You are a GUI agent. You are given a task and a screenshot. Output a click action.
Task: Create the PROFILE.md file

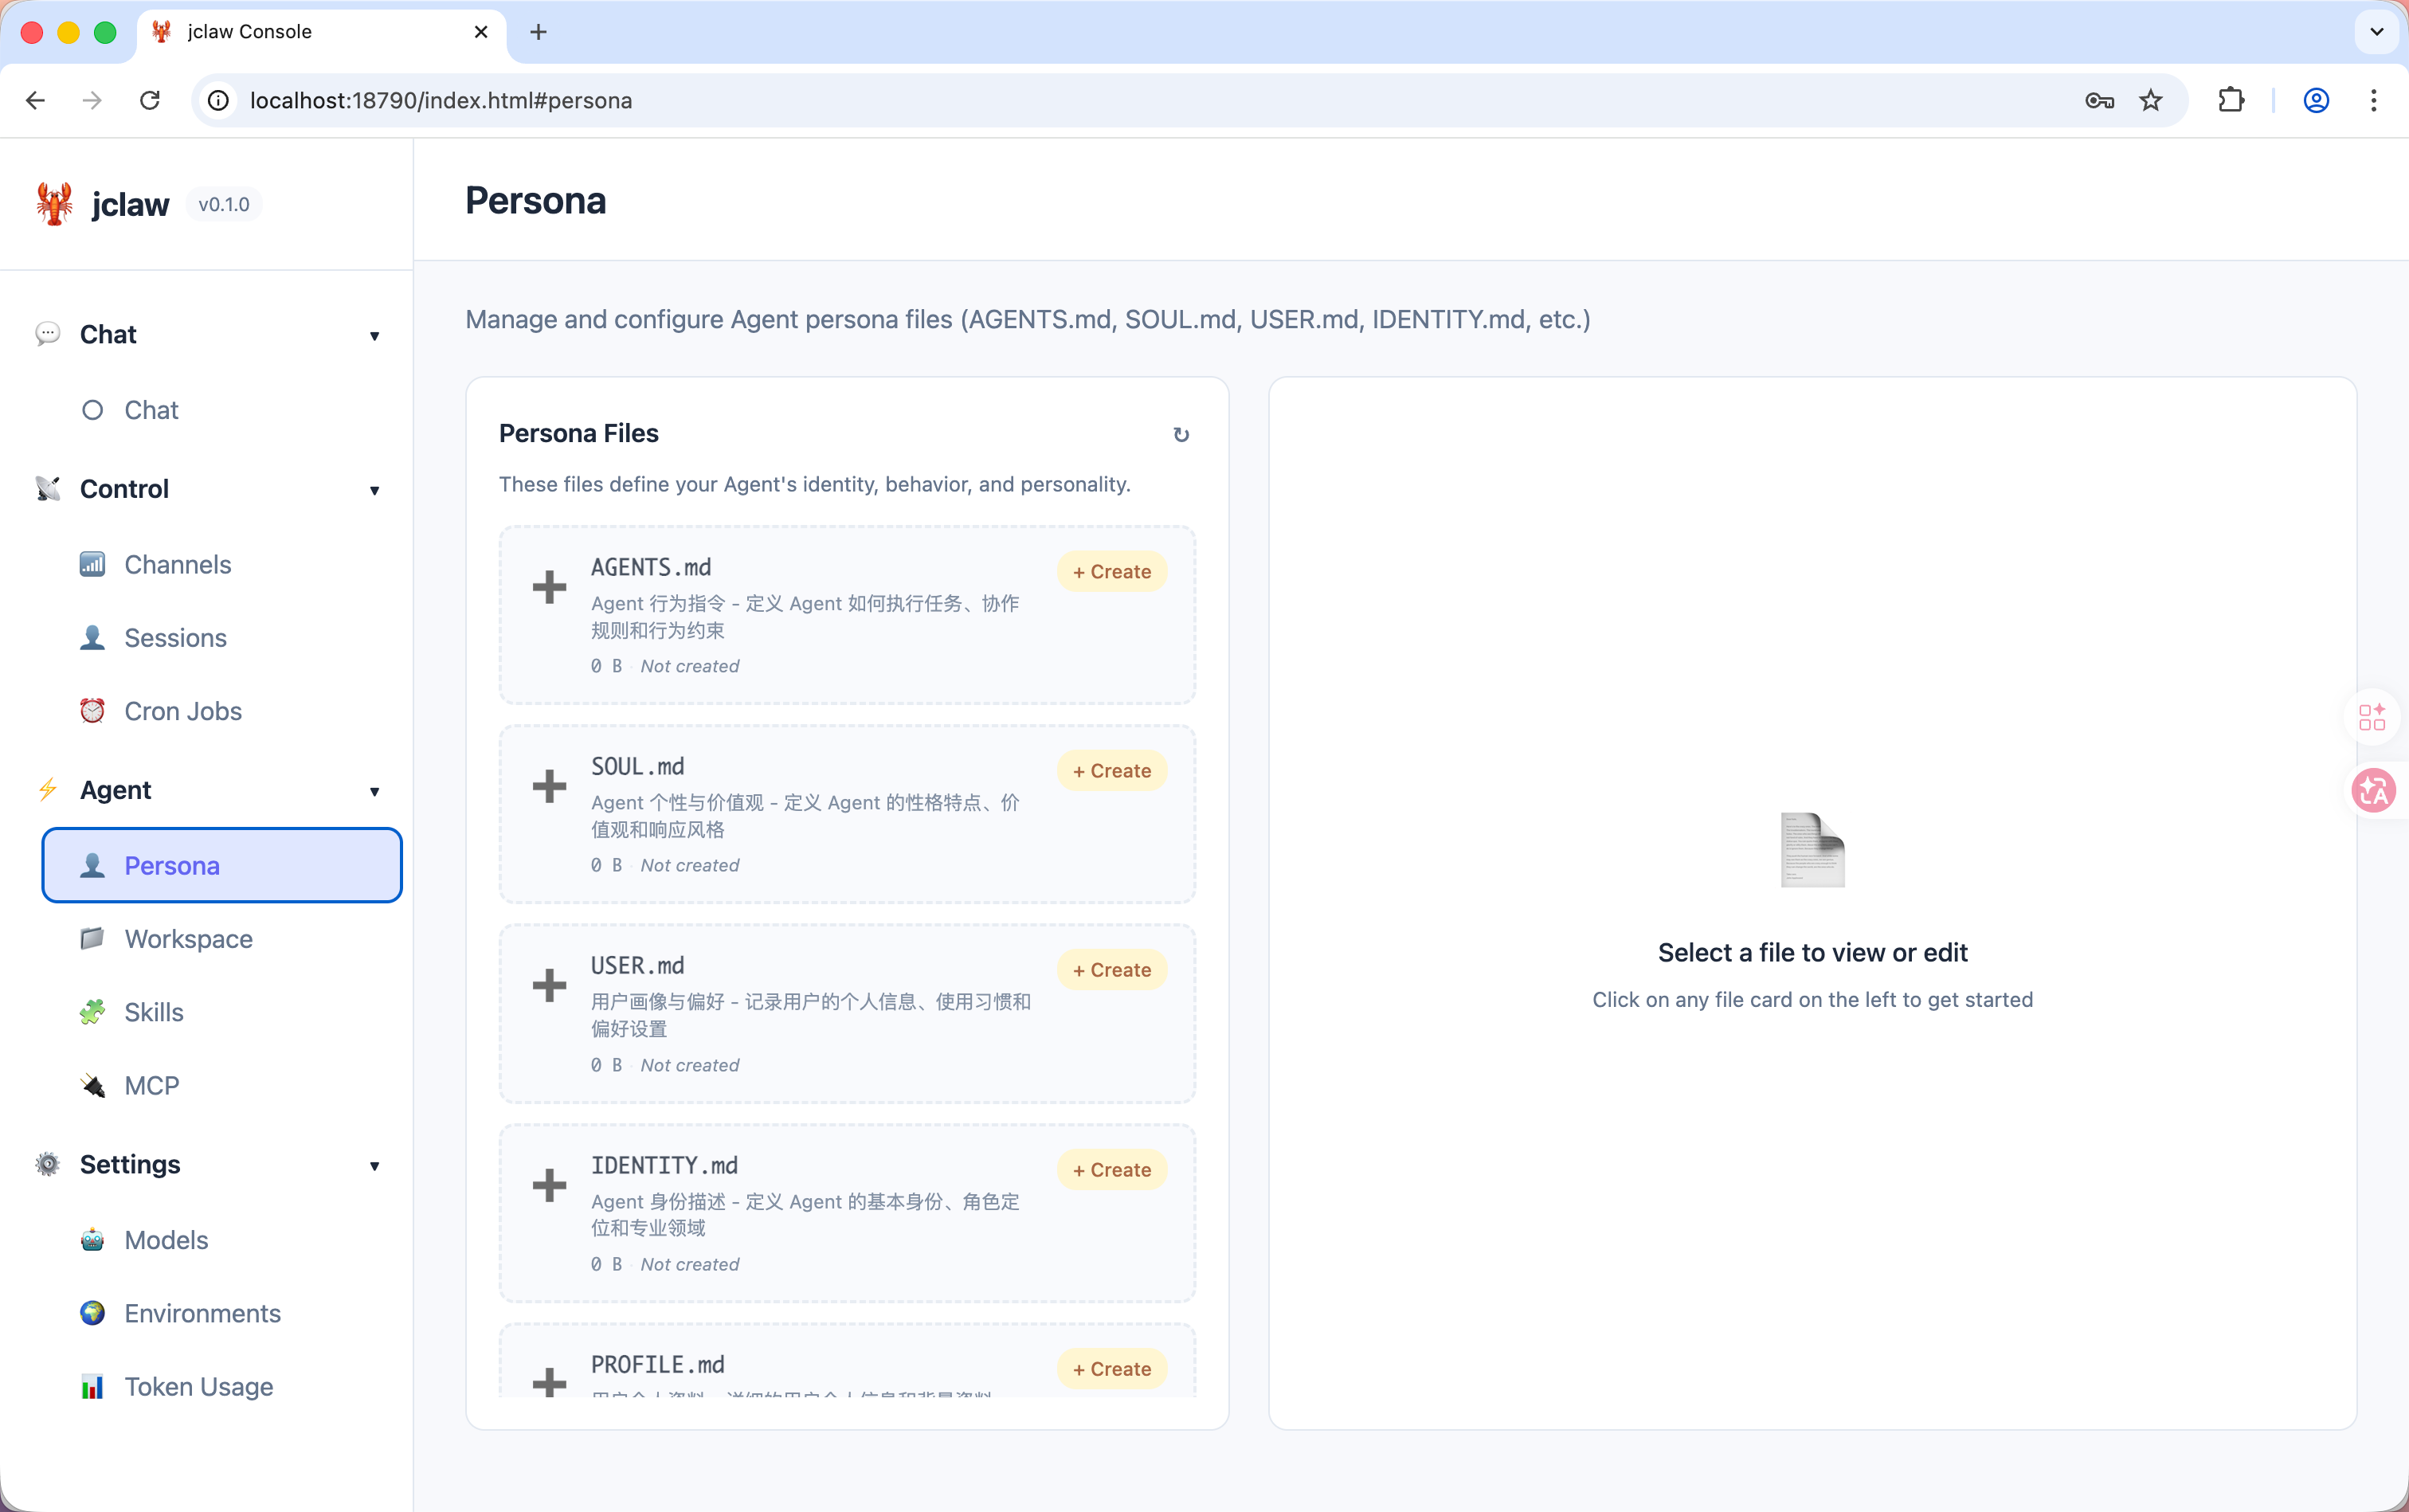click(1112, 1369)
